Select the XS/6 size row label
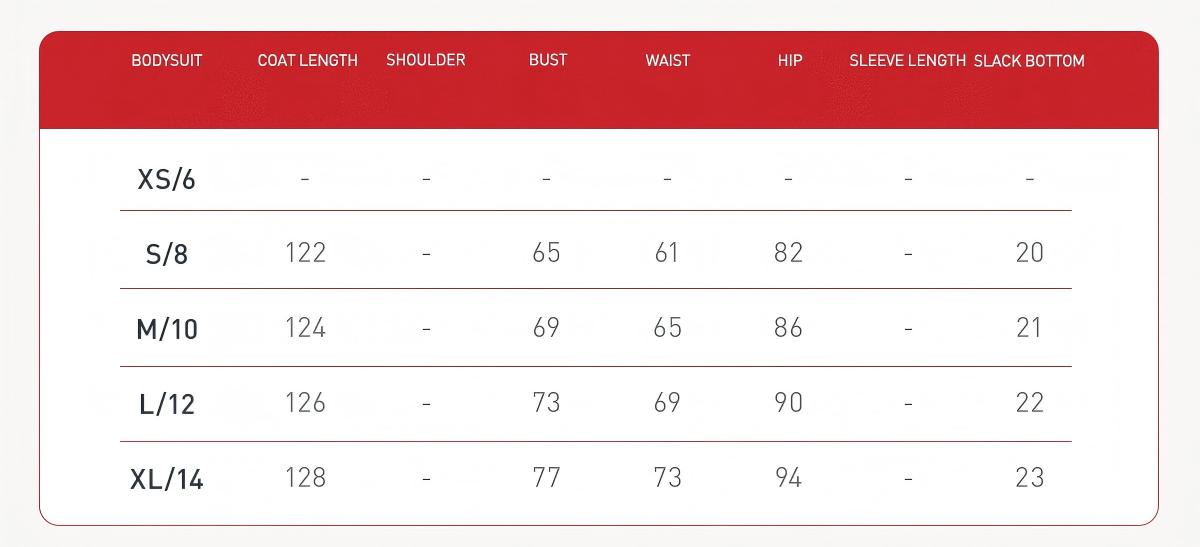Screen dimensions: 1200x547 click(x=166, y=180)
